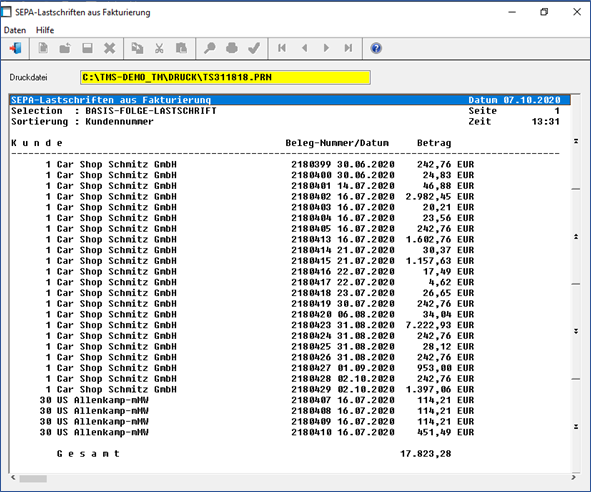Click the delete X toolbar icon

coord(110,48)
